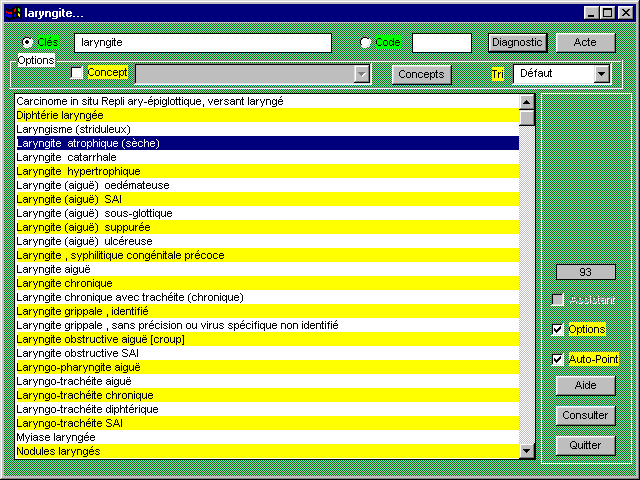Select the Clés radio button
Image resolution: width=640 pixels, height=480 pixels.
click(27, 42)
